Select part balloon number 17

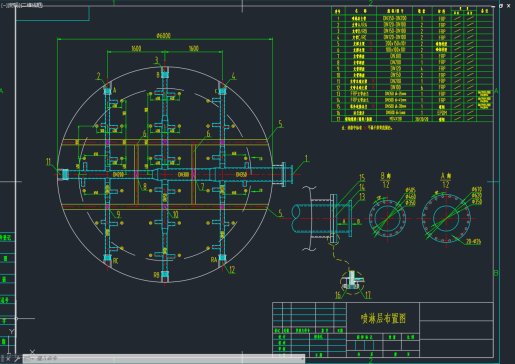tap(368, 295)
